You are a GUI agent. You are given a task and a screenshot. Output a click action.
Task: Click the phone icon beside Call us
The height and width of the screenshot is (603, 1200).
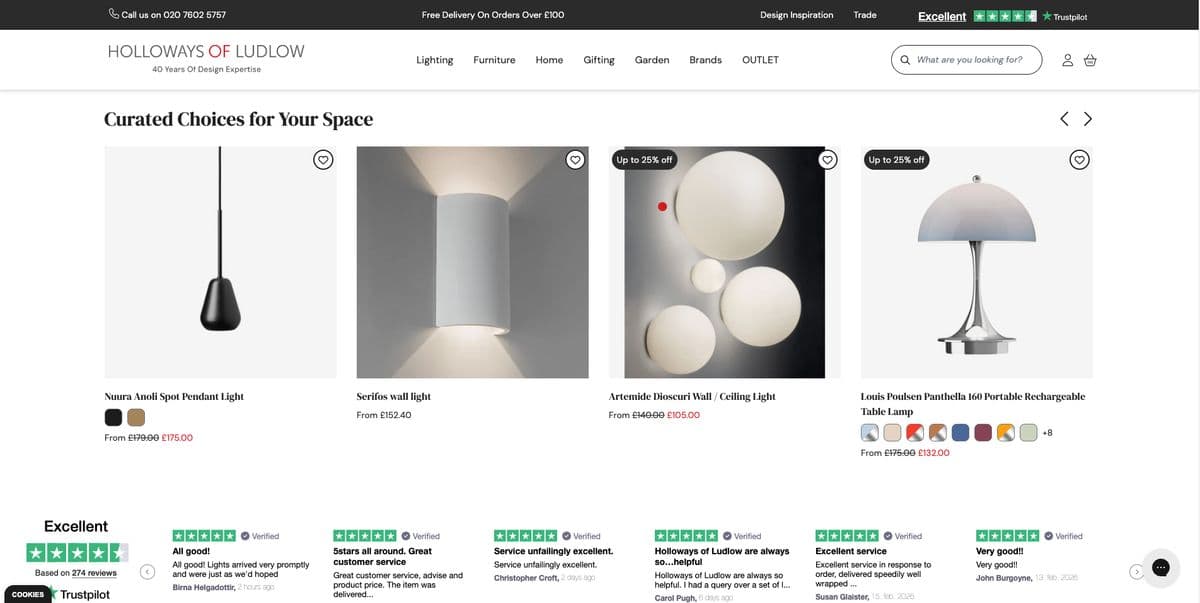(113, 14)
